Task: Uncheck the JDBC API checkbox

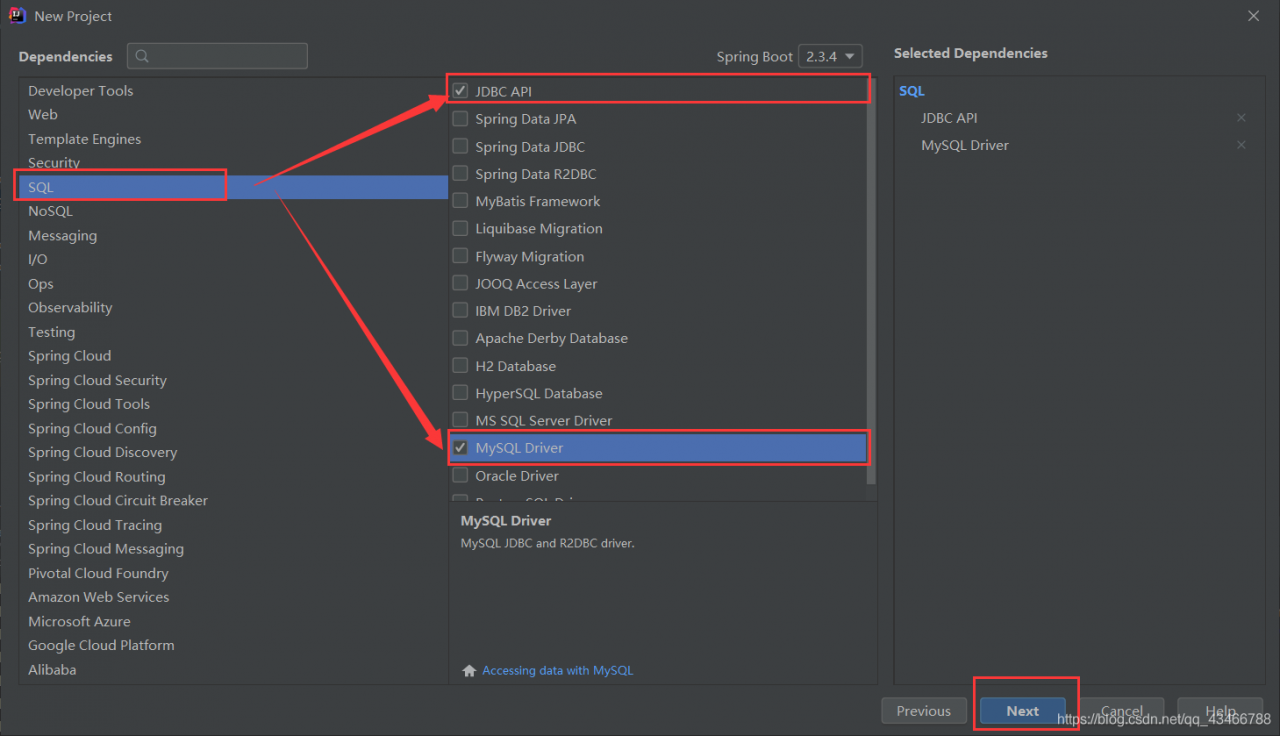Action: [460, 91]
